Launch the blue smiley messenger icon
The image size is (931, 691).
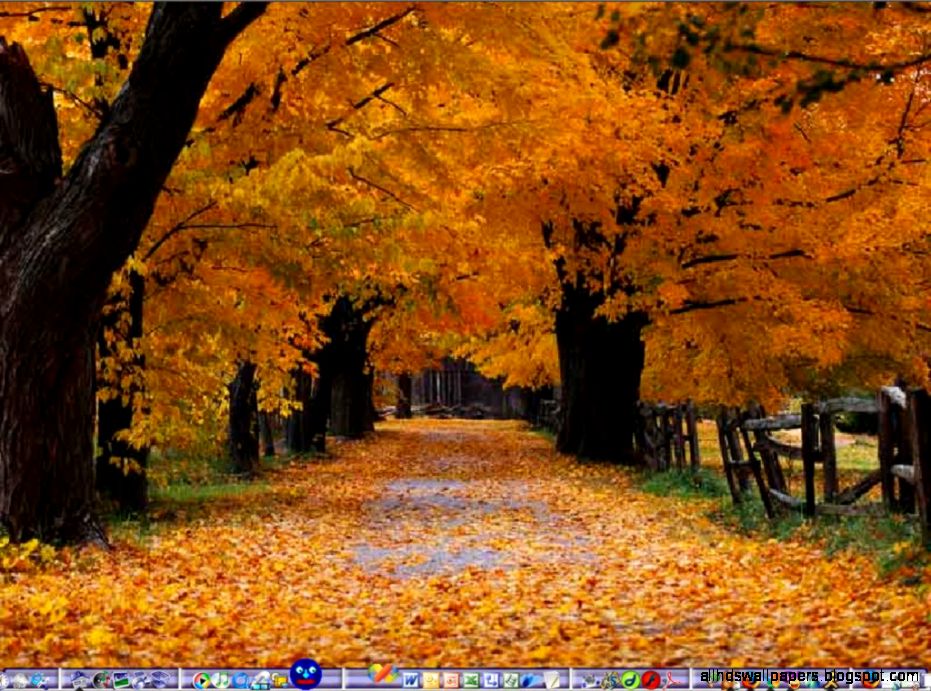tap(306, 676)
